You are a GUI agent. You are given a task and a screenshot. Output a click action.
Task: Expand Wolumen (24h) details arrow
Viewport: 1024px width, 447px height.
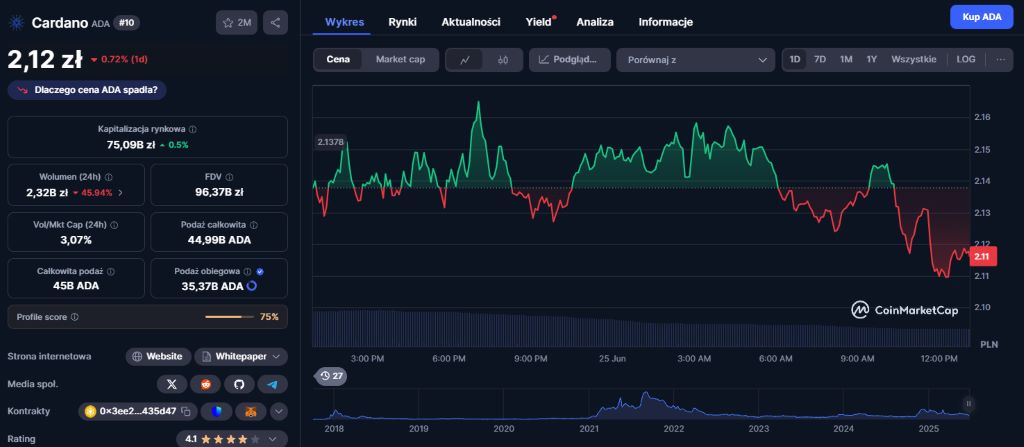click(x=120, y=193)
